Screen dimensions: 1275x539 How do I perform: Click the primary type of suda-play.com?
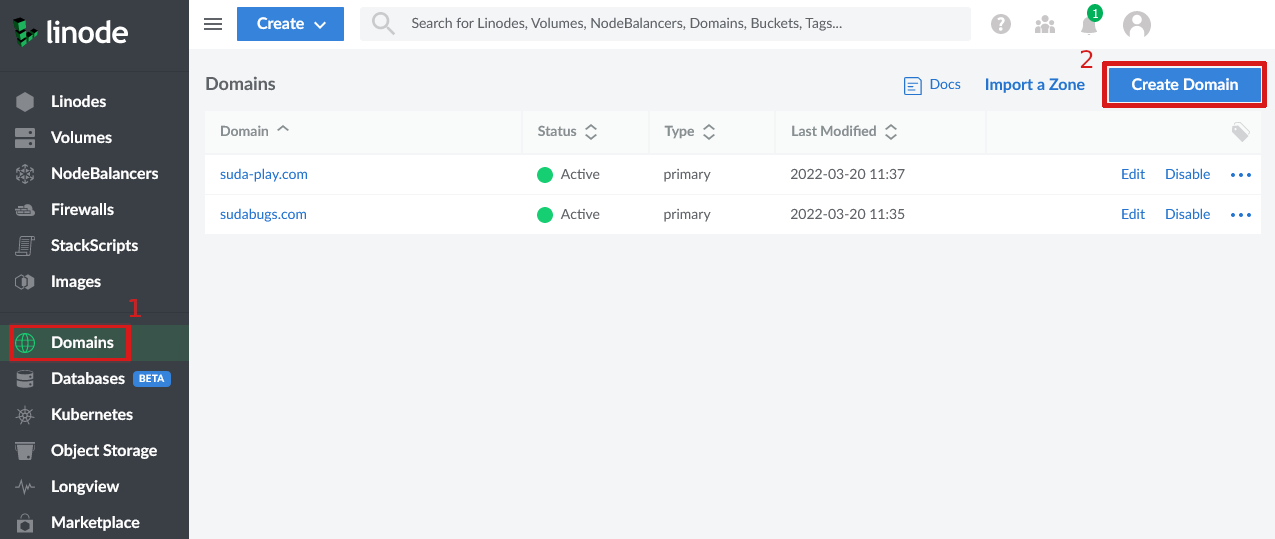pyautogui.click(x=687, y=174)
